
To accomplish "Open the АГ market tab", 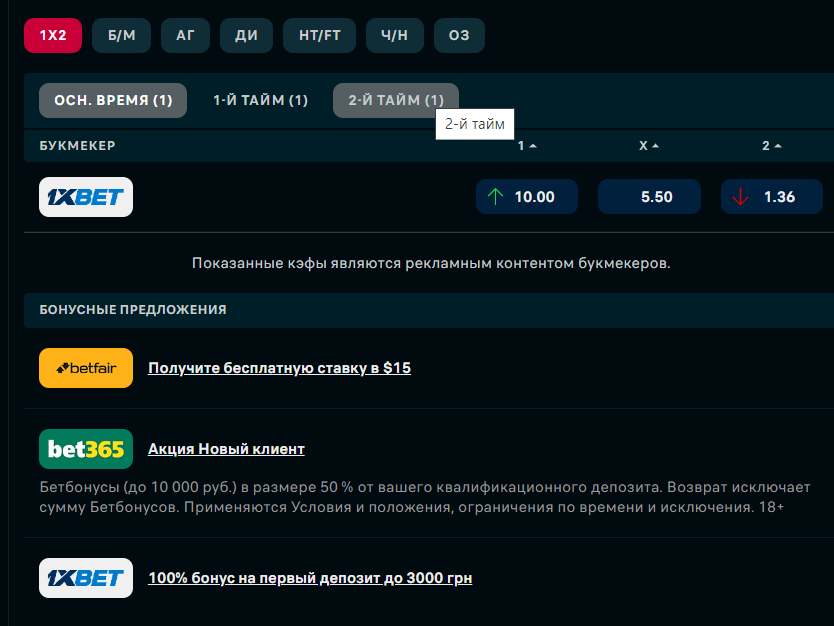I will tap(185, 36).
